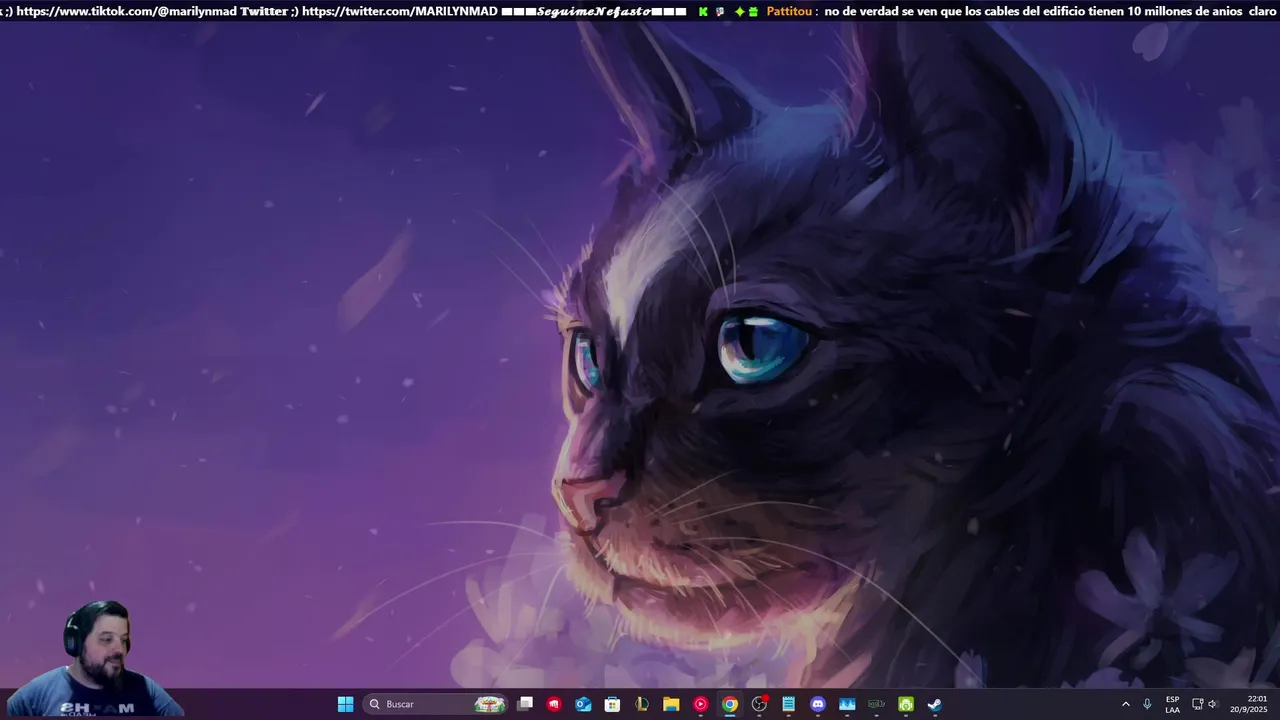
Task: Click the Buscar search box in the taskbar
Action: [x=435, y=704]
